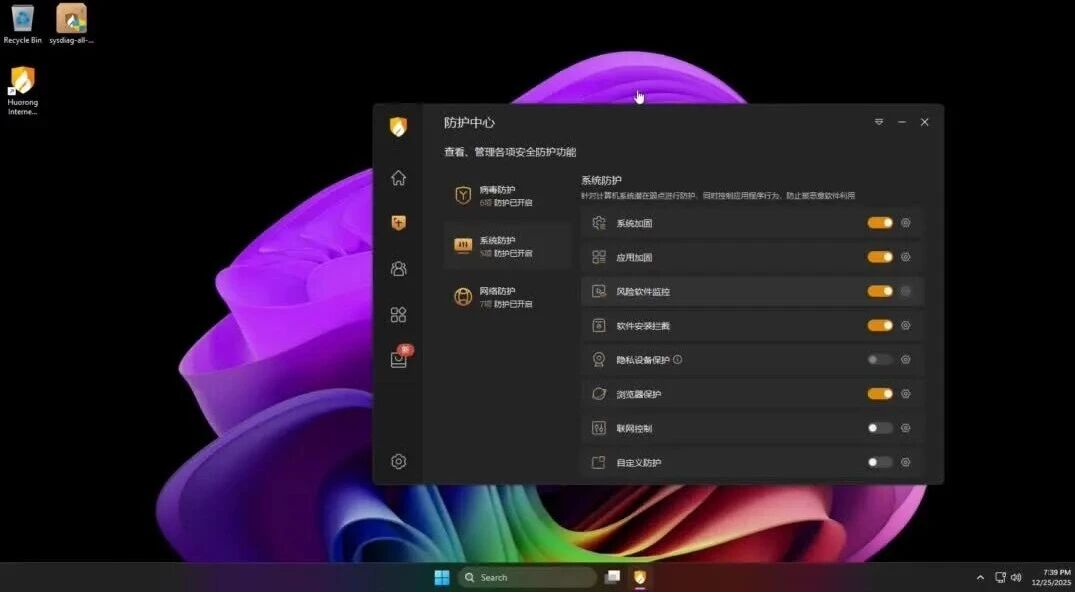Turn off the 应用加固 switch
The width and height of the screenshot is (1075, 592).
click(x=880, y=257)
